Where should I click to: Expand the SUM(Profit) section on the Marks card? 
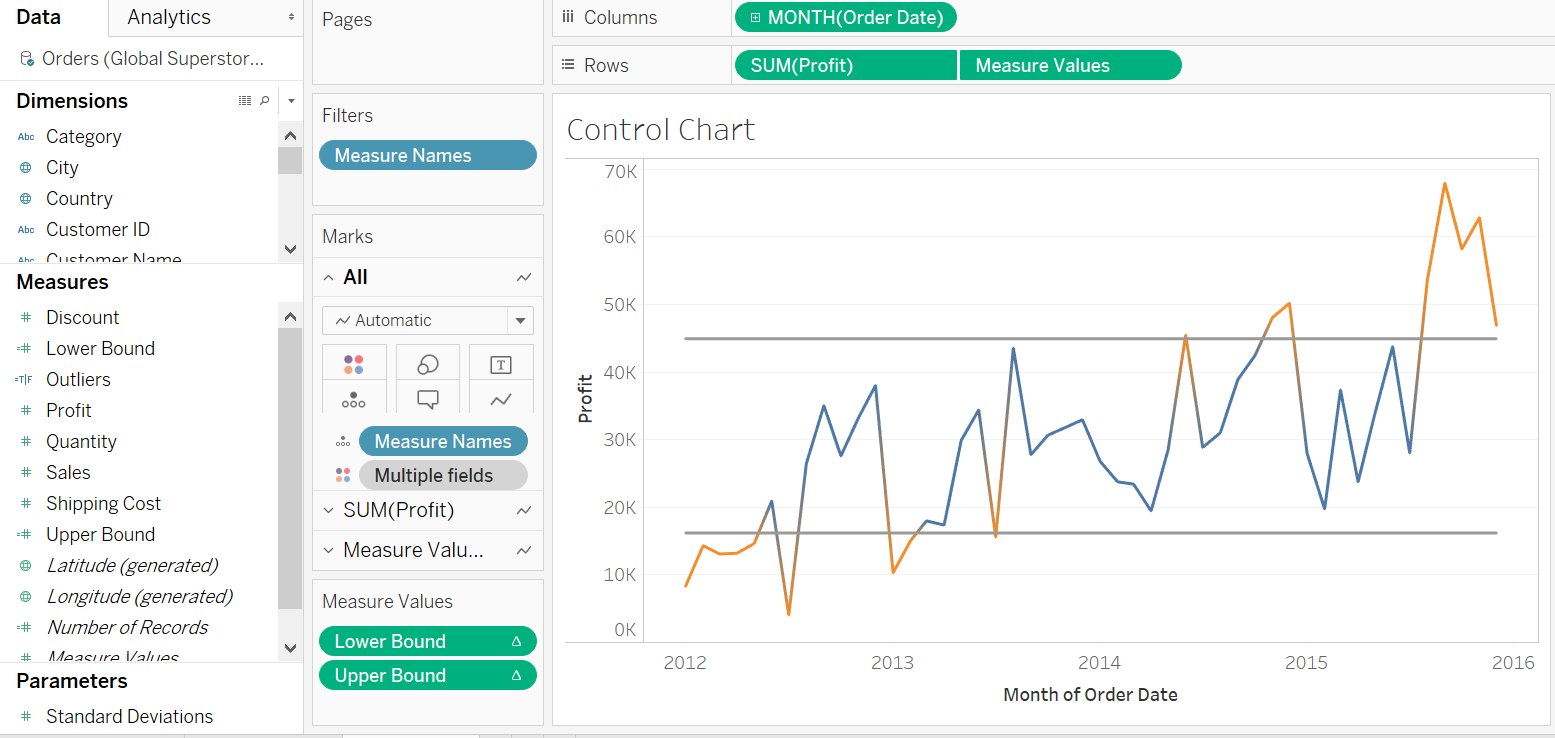coord(329,511)
